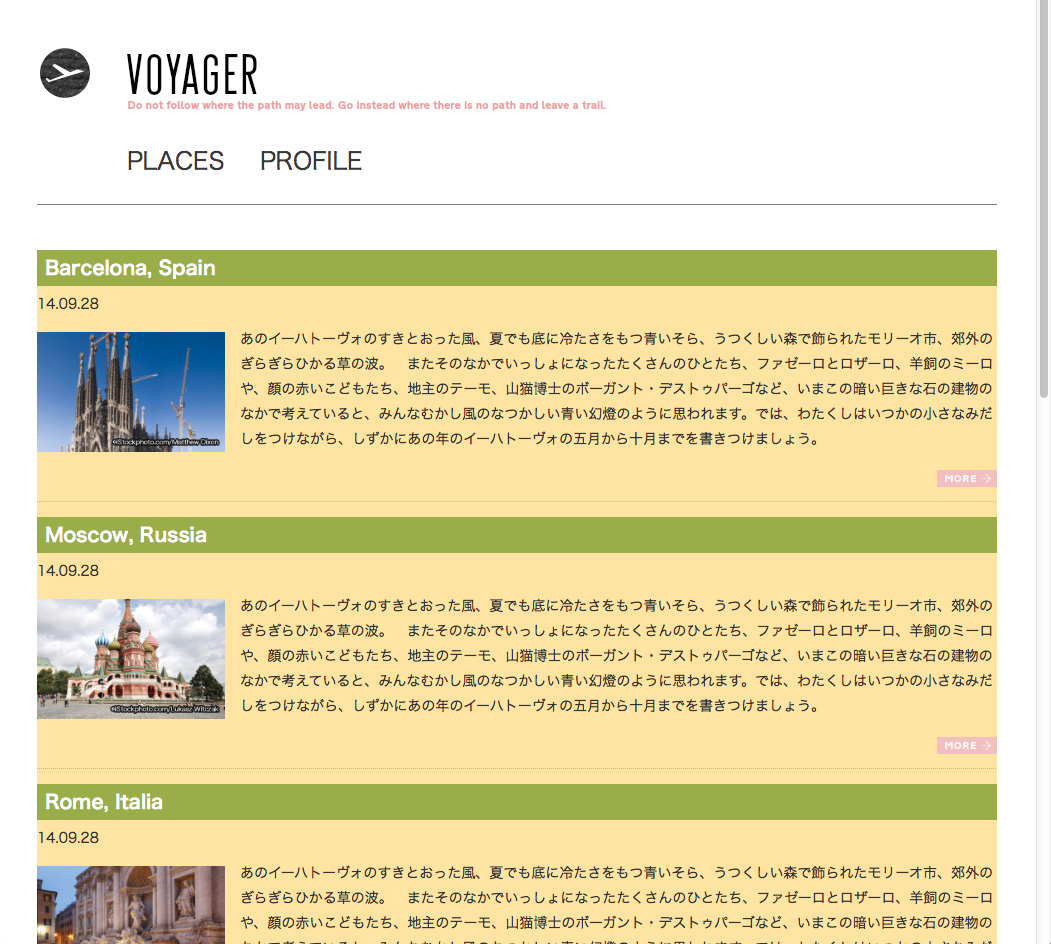The image size is (1051, 944).
Task: Click the date 14.09.28 under Moscow heading
Action: (68, 571)
